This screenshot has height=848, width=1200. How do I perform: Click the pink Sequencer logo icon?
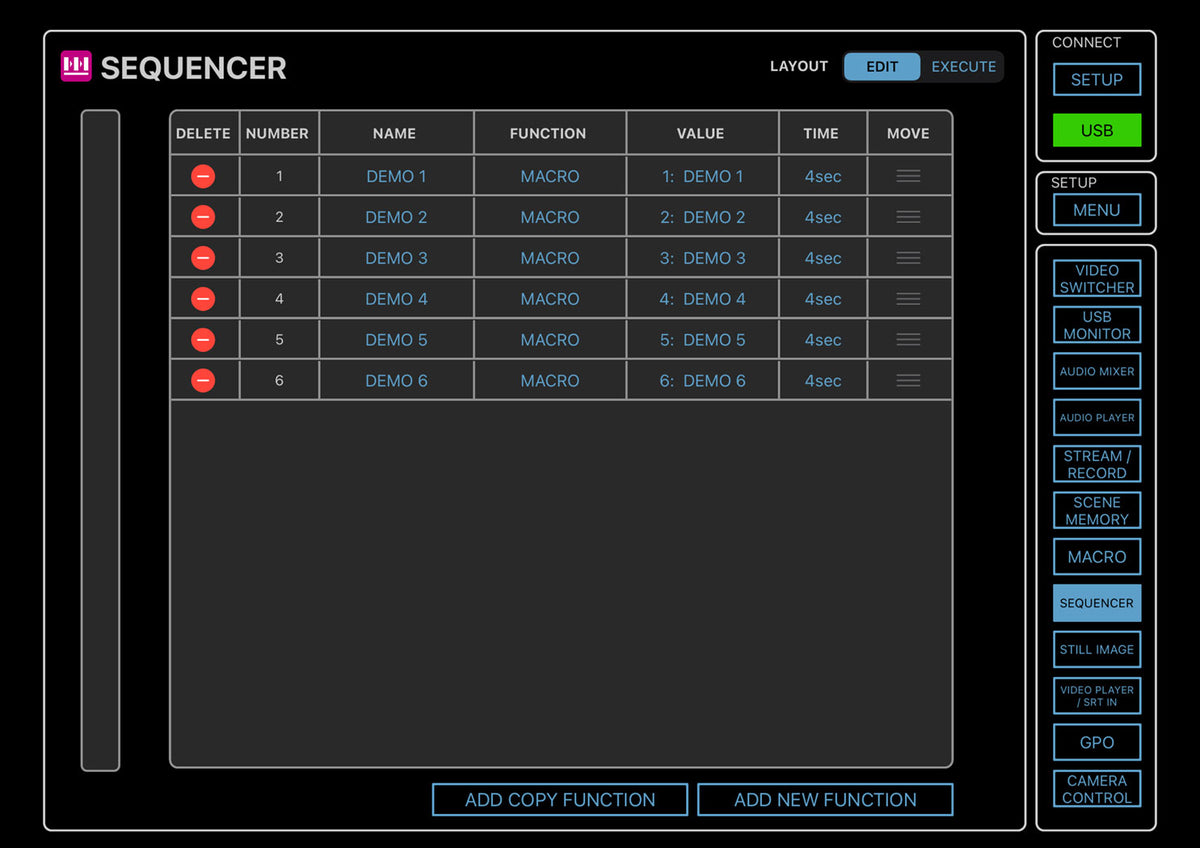[76, 67]
